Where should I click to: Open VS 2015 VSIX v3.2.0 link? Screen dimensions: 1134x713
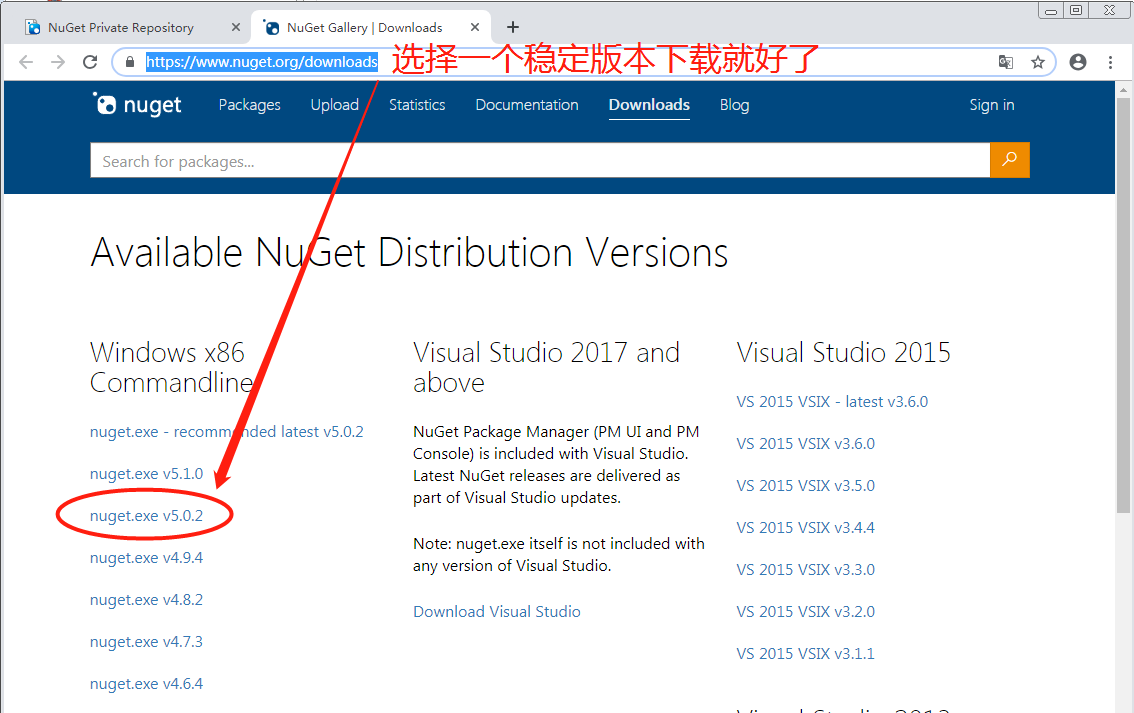point(806,611)
